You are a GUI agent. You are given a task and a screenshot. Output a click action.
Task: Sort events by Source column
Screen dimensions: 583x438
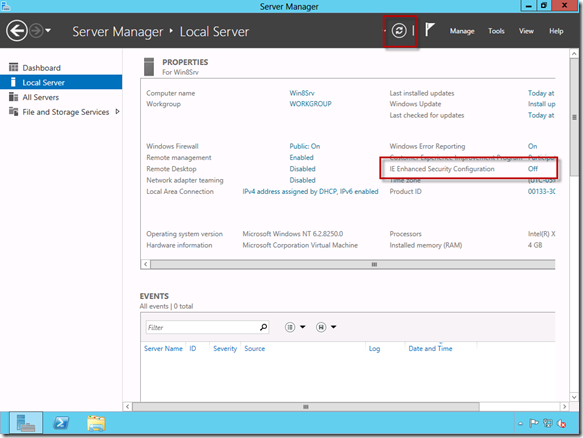255,348
